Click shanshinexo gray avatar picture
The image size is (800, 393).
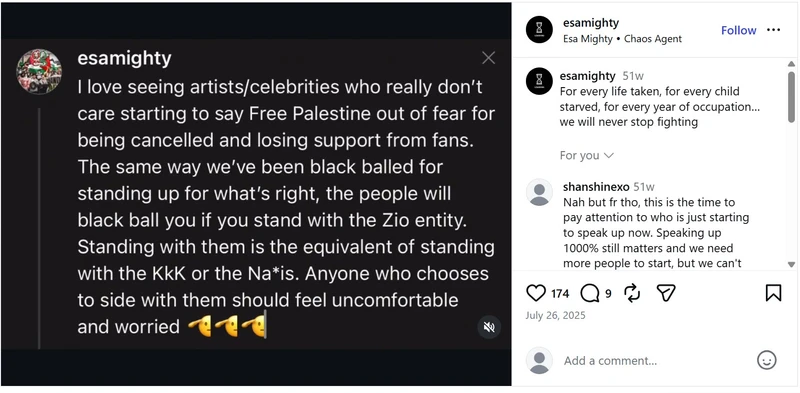[x=539, y=192]
